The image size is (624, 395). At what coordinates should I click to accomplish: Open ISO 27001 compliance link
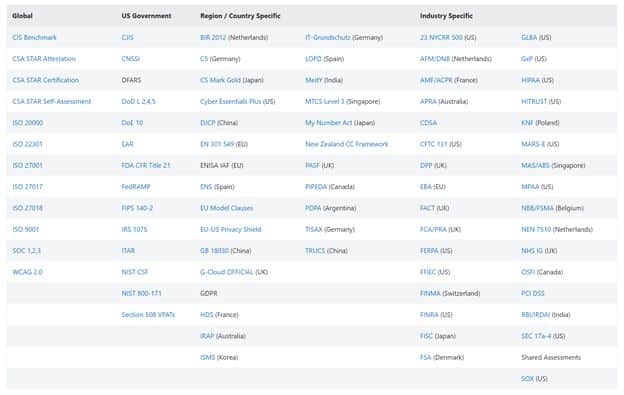(27, 165)
